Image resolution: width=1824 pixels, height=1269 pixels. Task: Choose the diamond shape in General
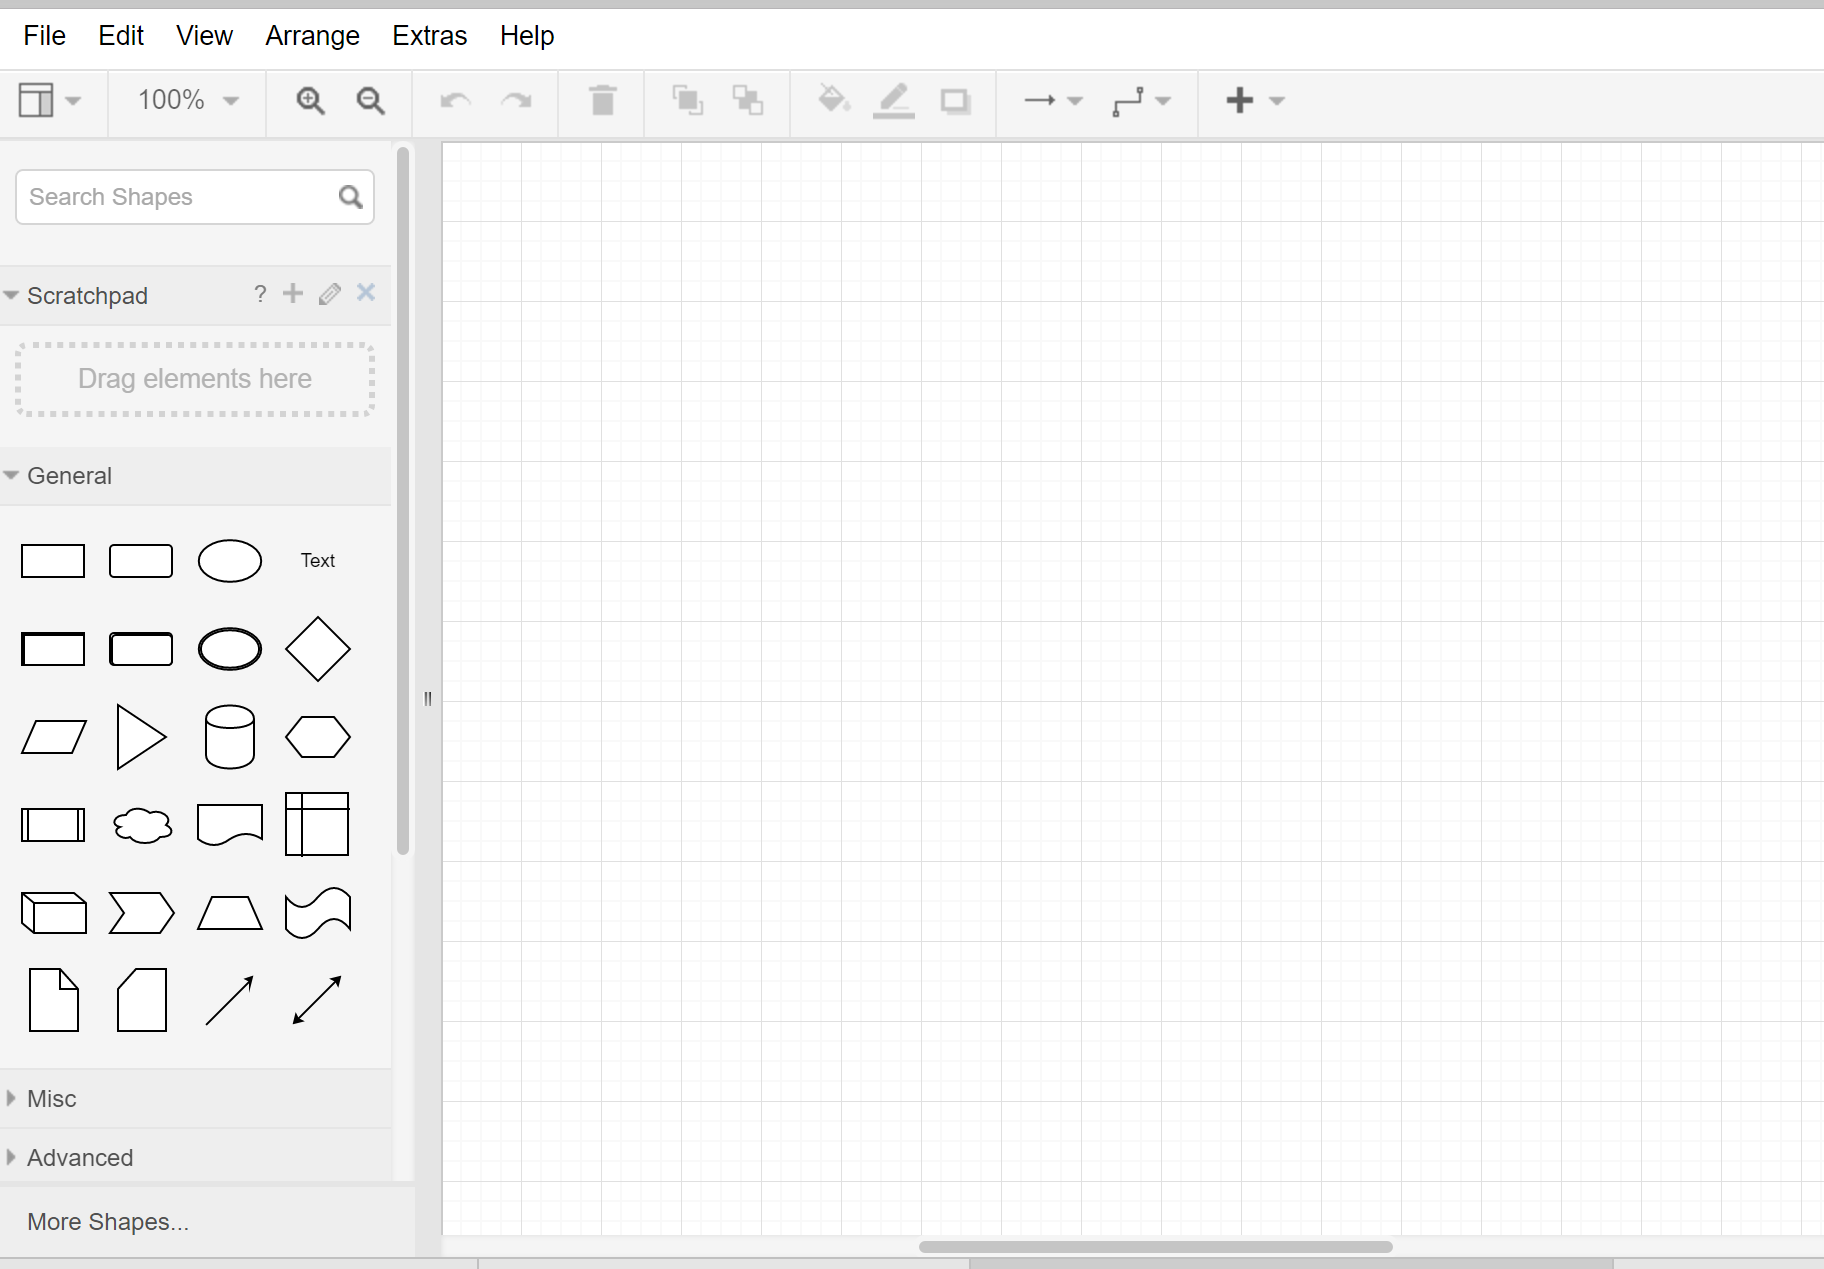(x=317, y=649)
